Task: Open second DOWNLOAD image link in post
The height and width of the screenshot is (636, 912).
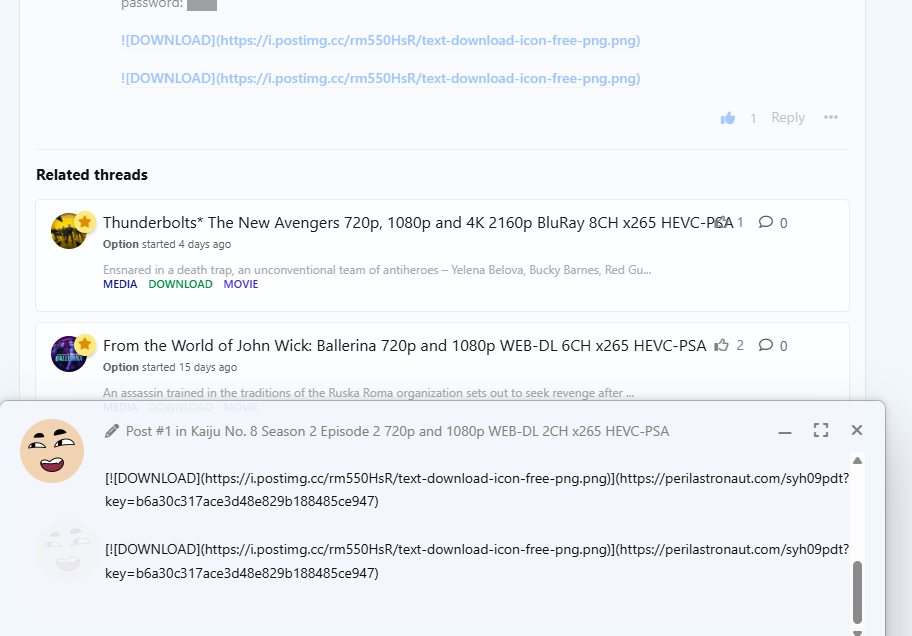Action: tap(380, 78)
